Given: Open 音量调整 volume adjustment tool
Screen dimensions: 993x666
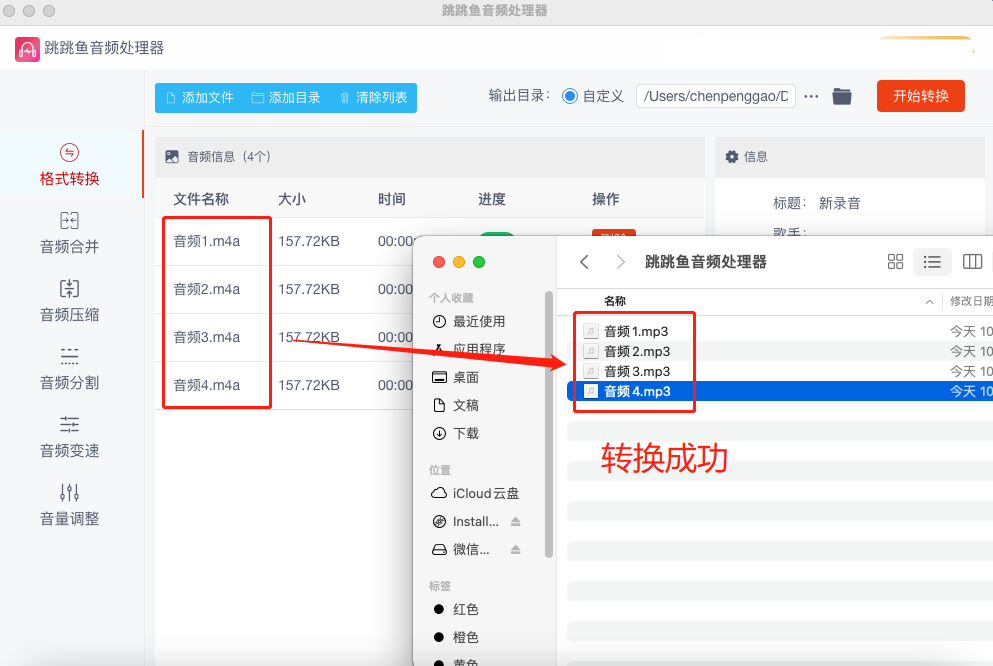Looking at the screenshot, I should [69, 505].
